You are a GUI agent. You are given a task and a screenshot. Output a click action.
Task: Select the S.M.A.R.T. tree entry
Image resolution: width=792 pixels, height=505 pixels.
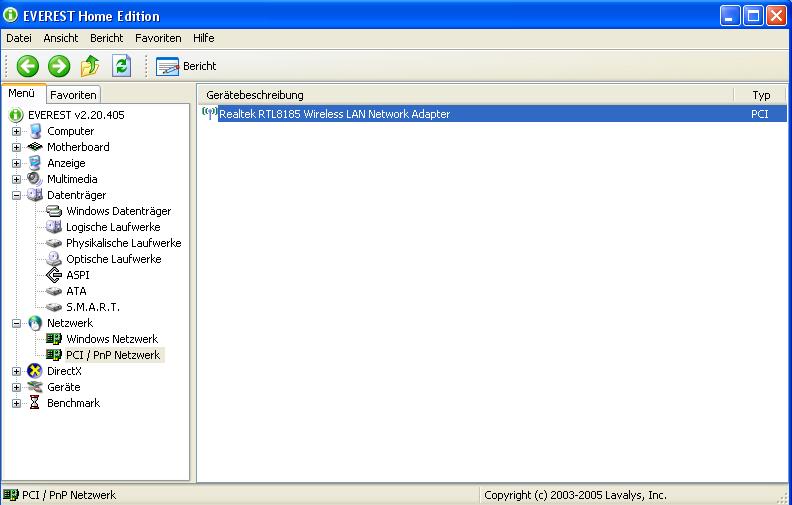pos(92,307)
